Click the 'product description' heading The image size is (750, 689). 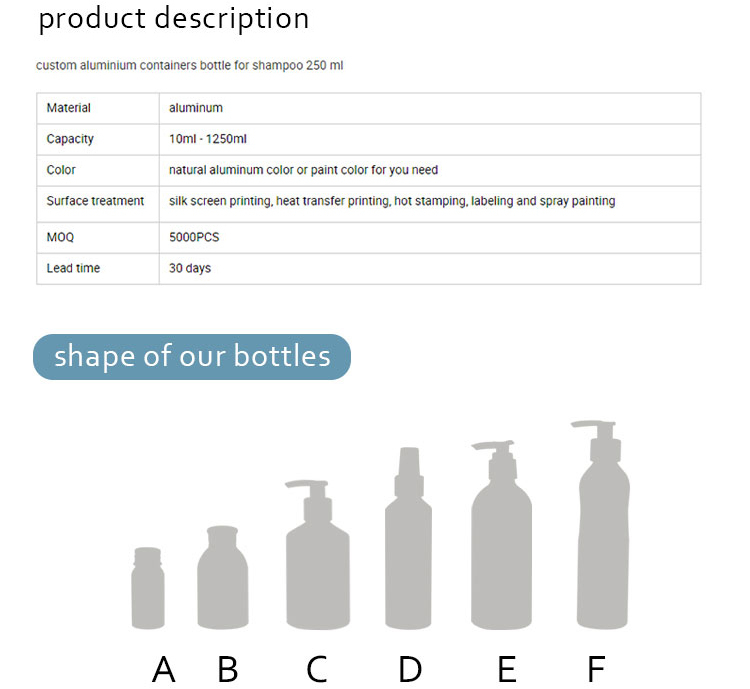pyautogui.click(x=174, y=19)
